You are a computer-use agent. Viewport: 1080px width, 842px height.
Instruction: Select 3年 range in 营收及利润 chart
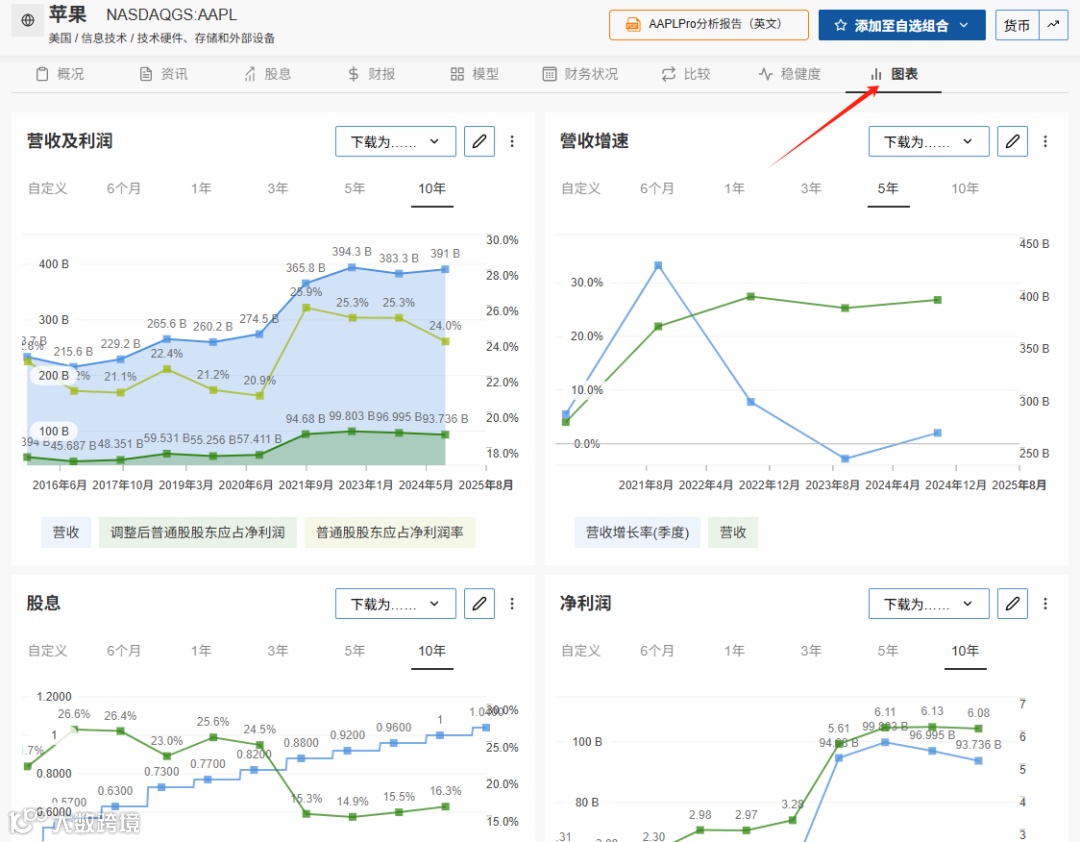point(278,188)
